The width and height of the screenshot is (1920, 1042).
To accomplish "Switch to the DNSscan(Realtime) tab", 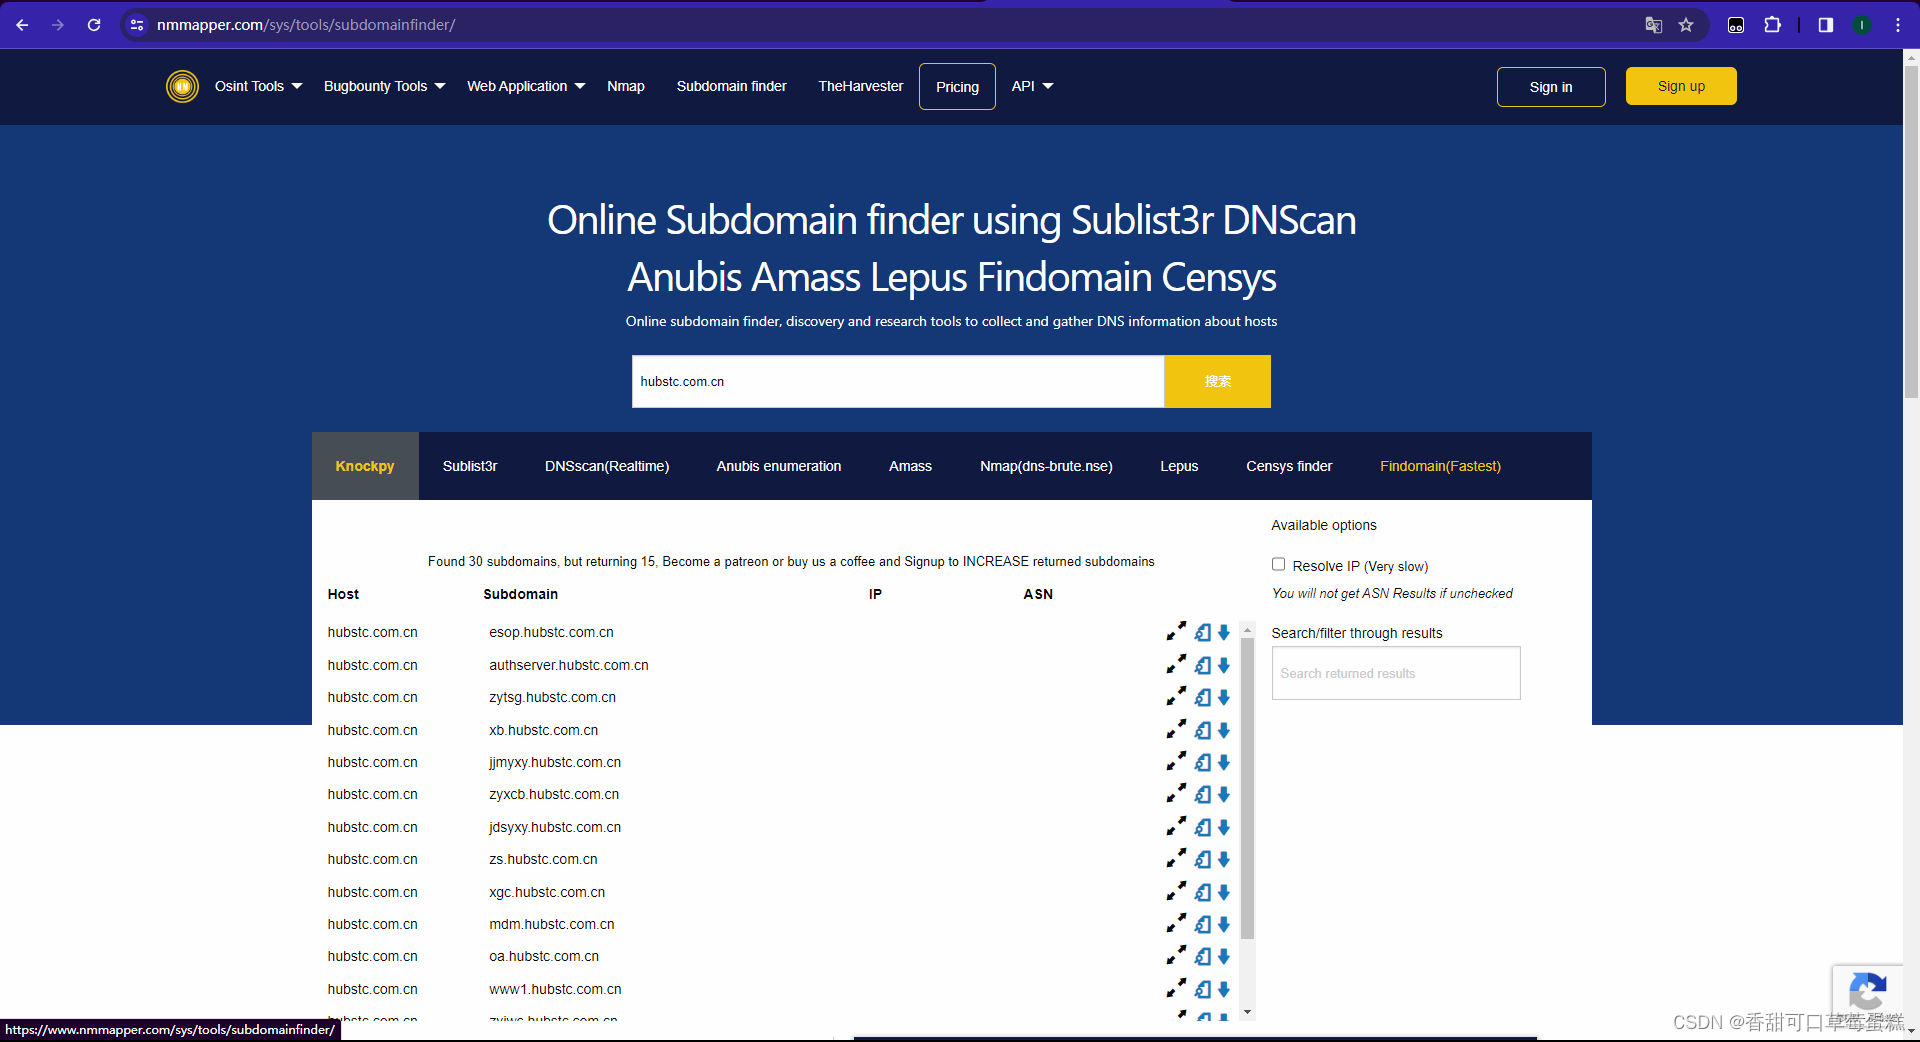I will (x=607, y=466).
